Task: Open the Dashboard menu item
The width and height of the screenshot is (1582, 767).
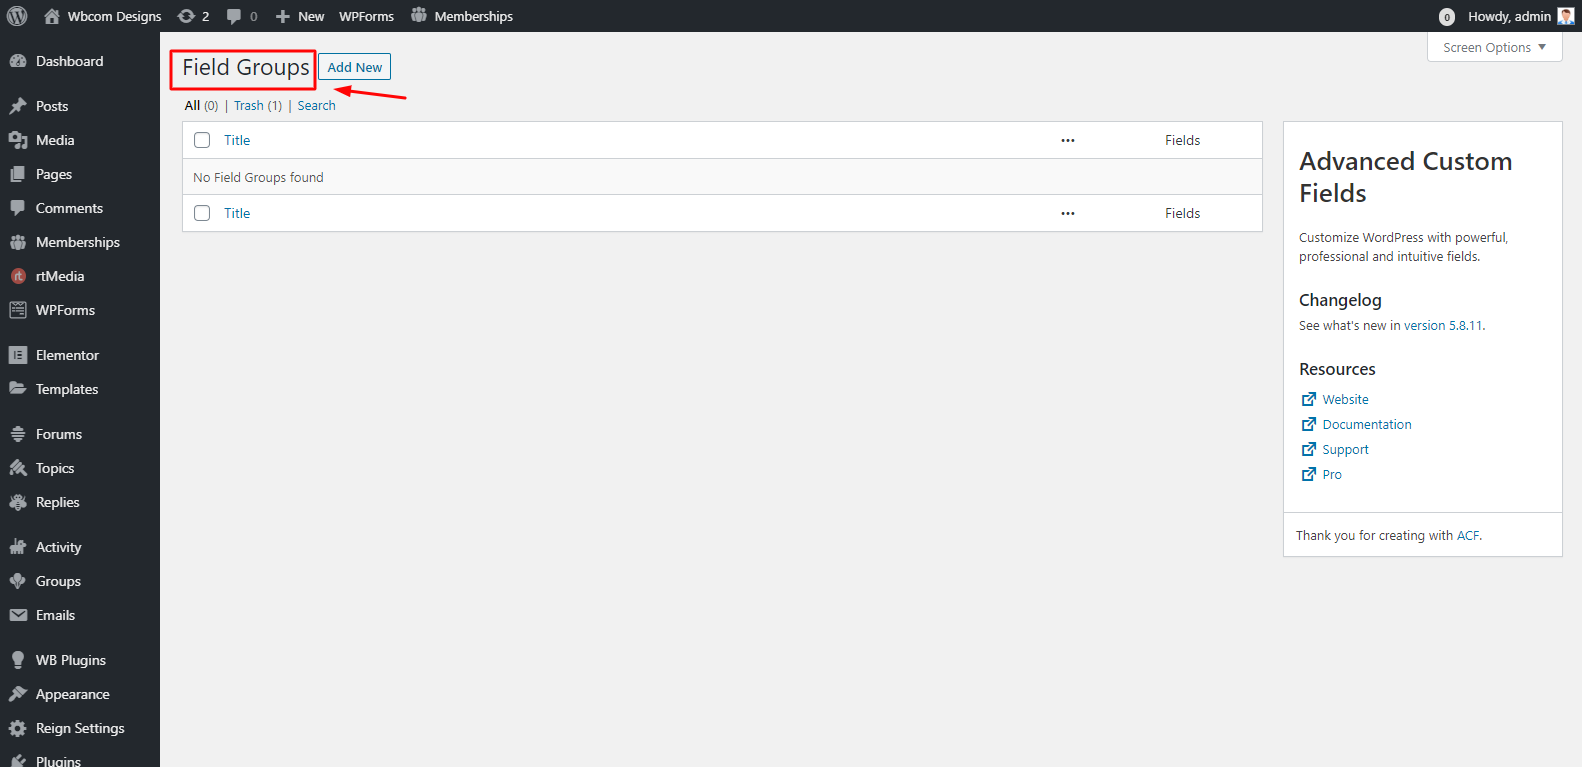Action: 80,61
